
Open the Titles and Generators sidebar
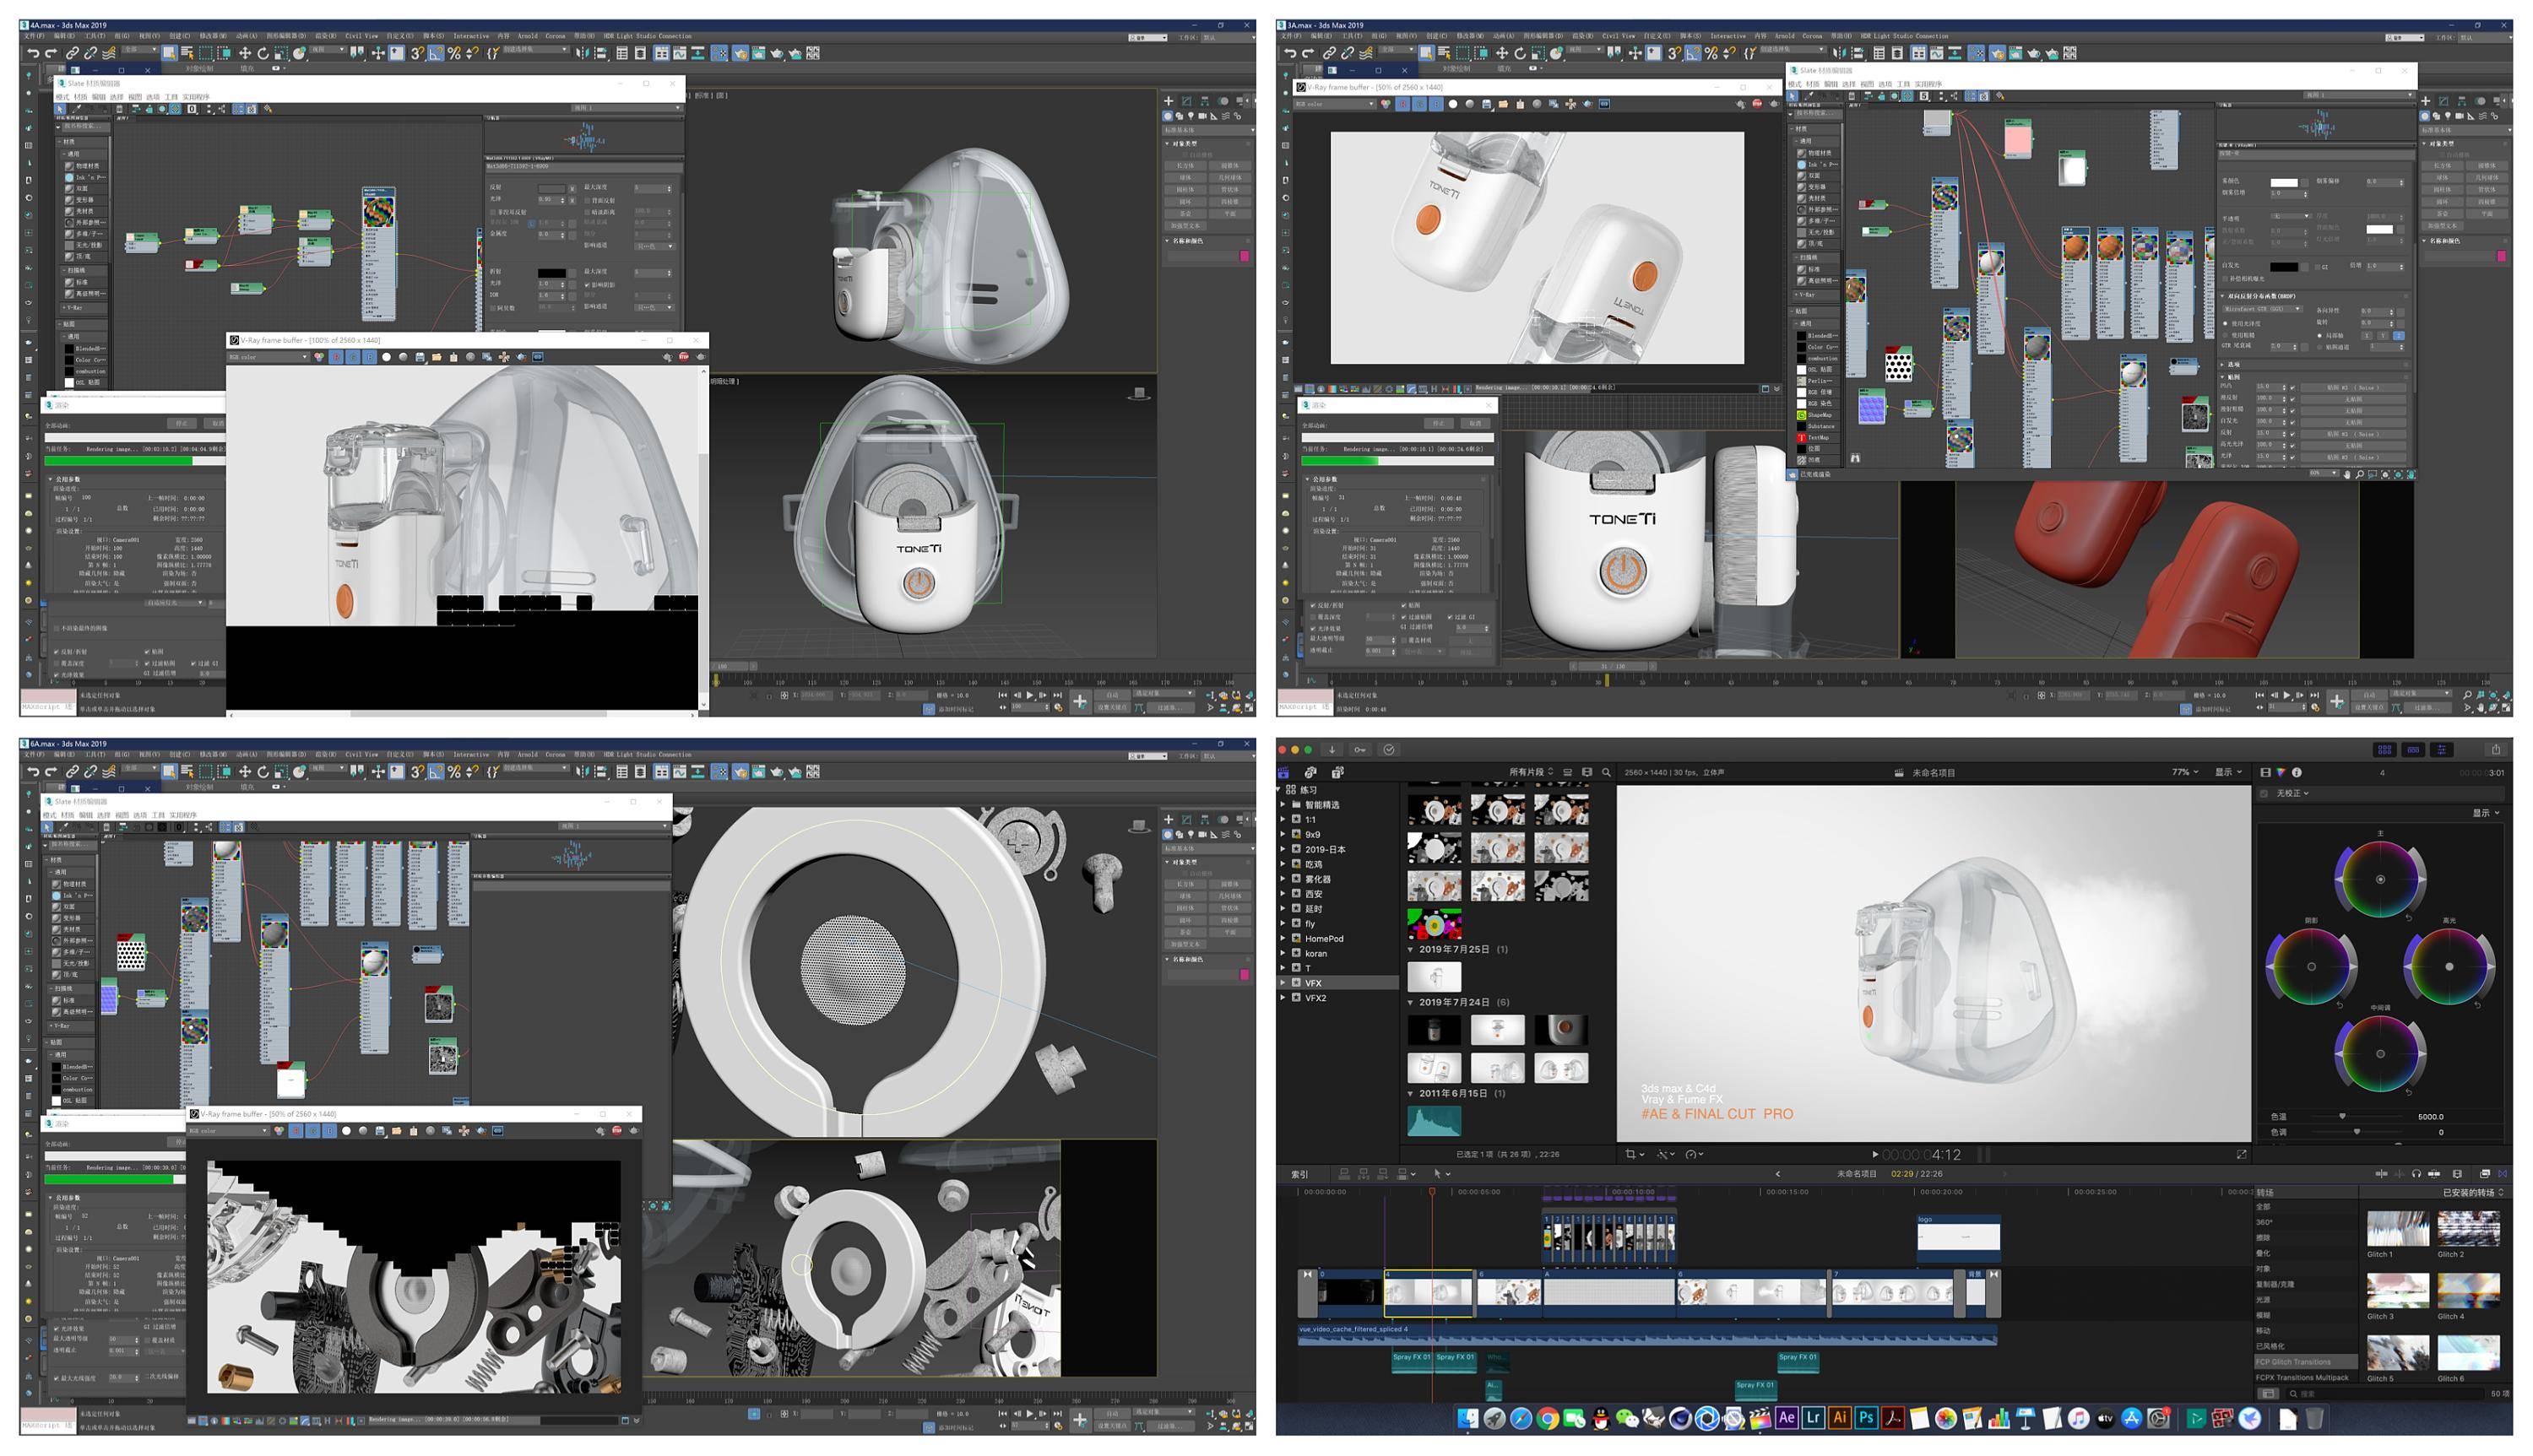(1337, 772)
